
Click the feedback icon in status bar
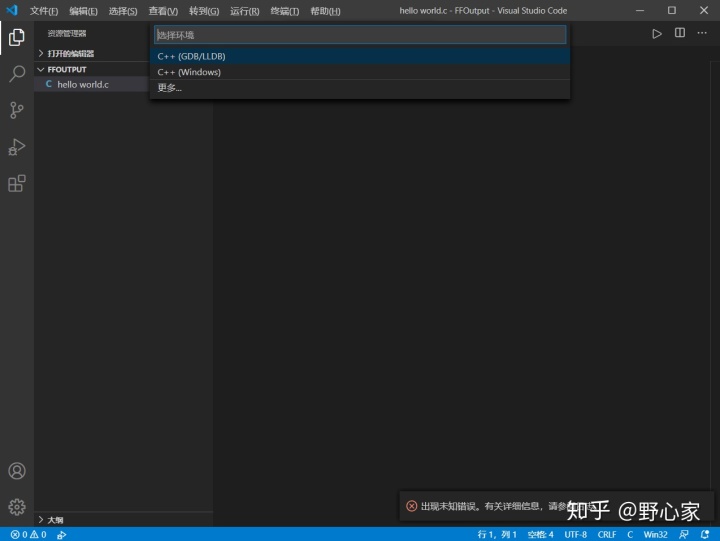(x=684, y=535)
